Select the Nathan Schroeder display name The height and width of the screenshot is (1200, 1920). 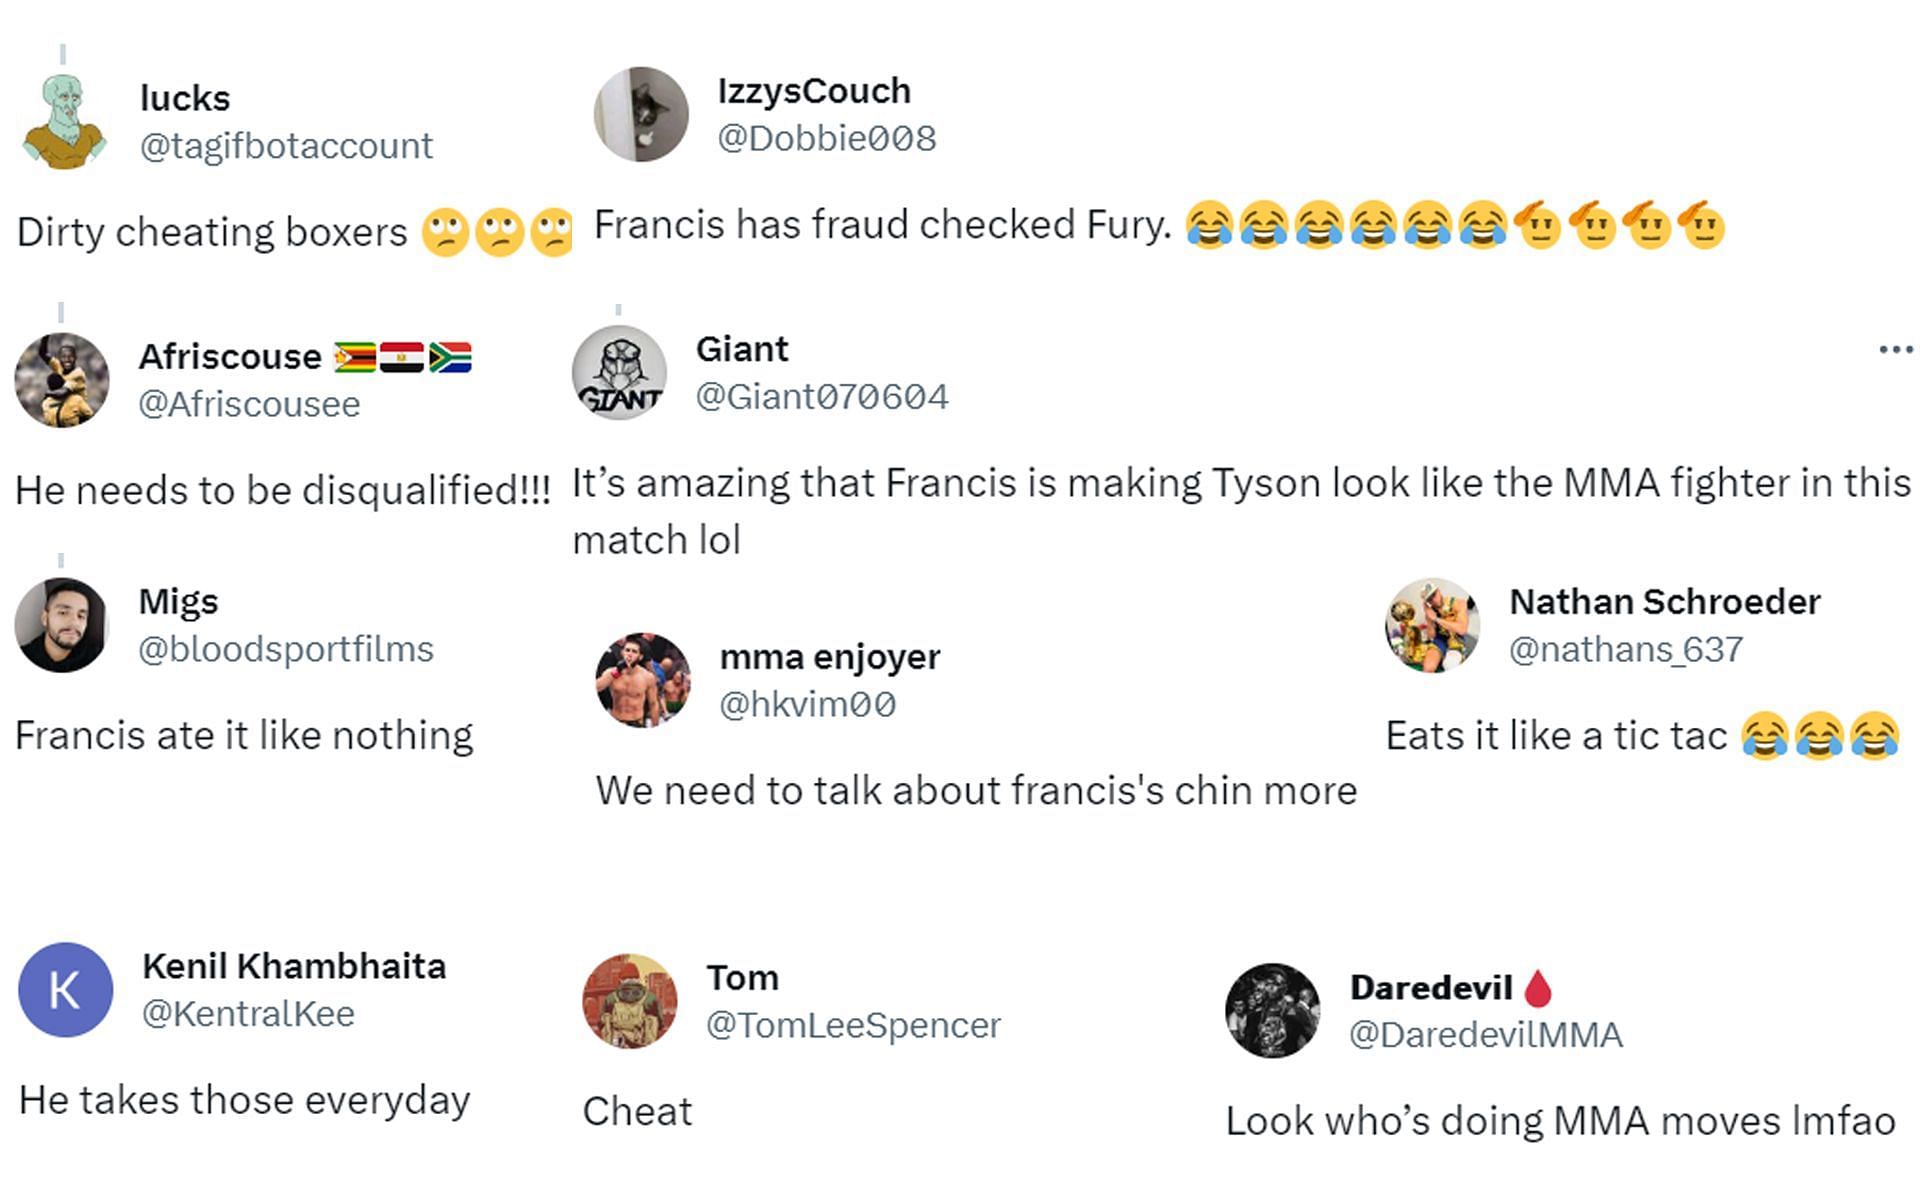[x=1664, y=602]
